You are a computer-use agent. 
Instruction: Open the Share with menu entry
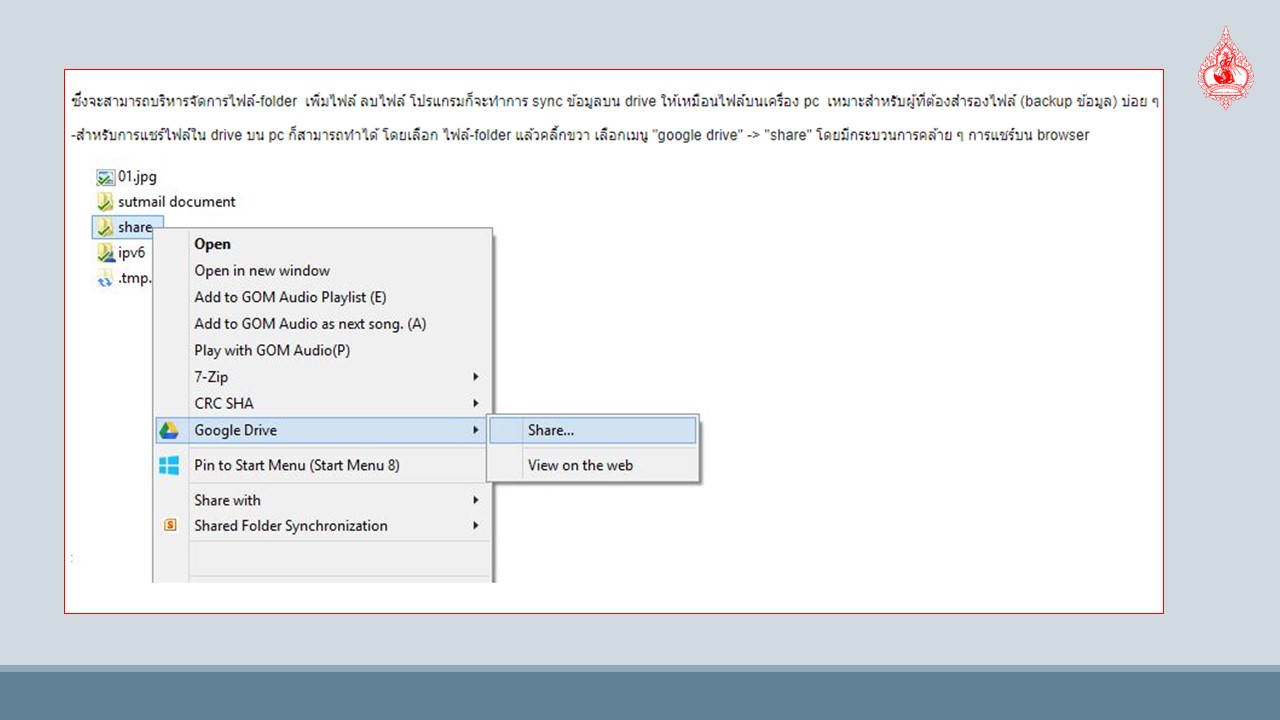[x=322, y=500]
